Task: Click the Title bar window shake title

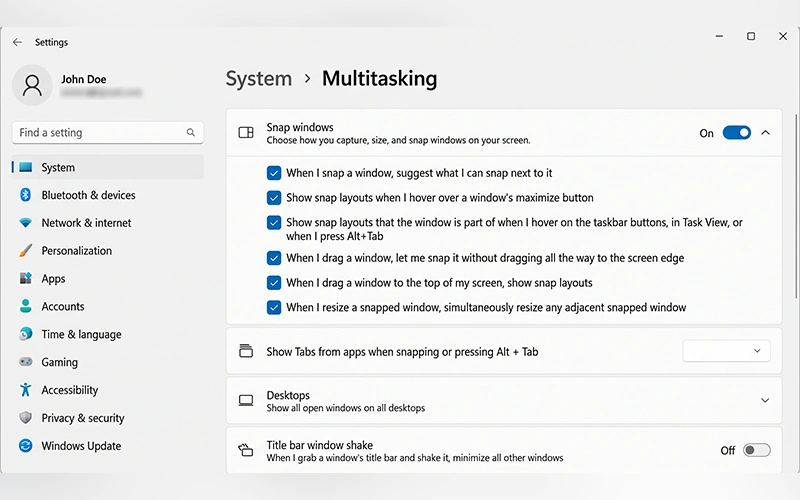Action: [x=319, y=445]
